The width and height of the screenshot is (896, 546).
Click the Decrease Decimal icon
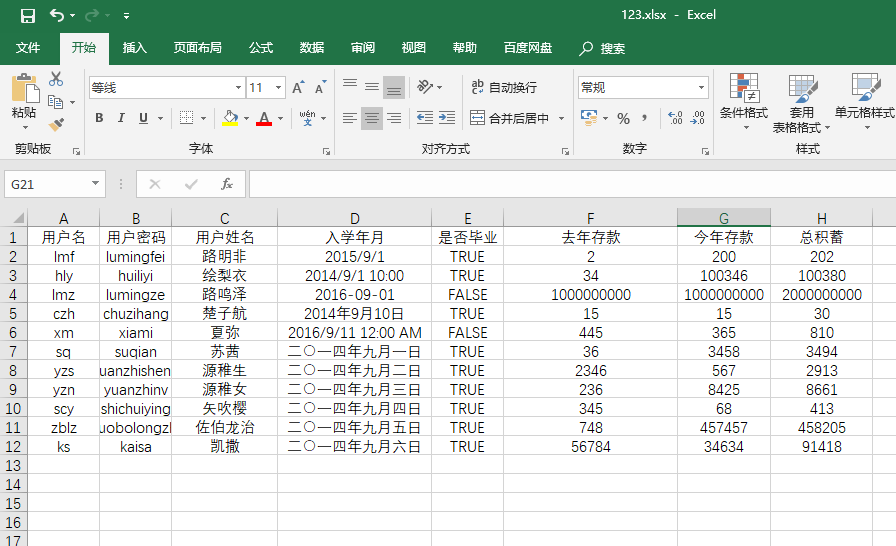(x=698, y=118)
